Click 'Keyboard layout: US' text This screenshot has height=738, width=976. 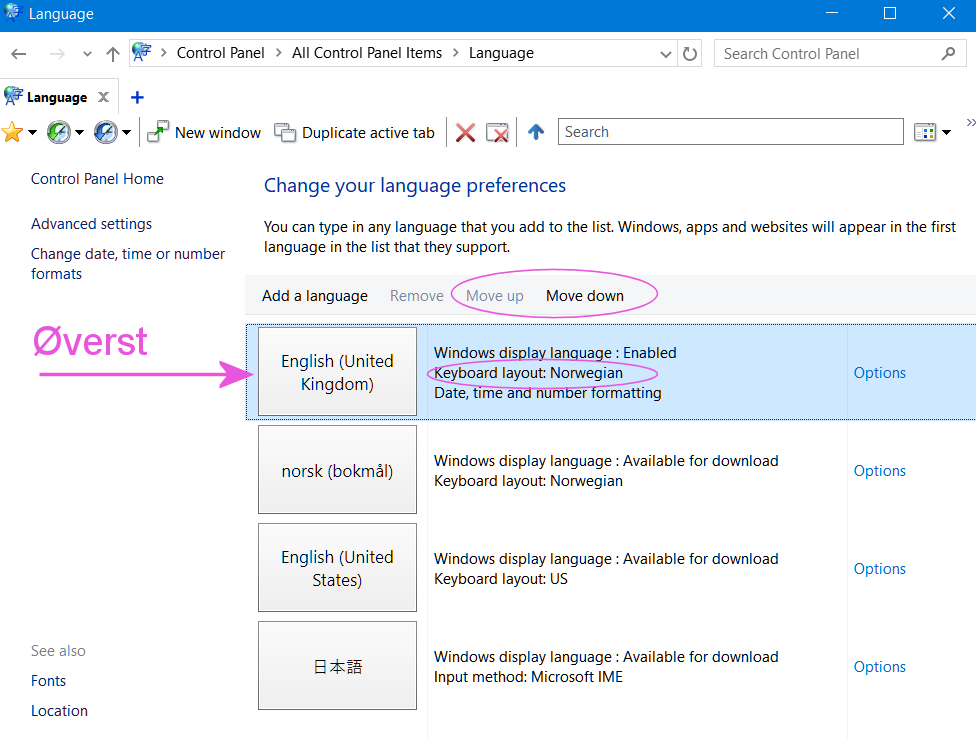(x=501, y=579)
